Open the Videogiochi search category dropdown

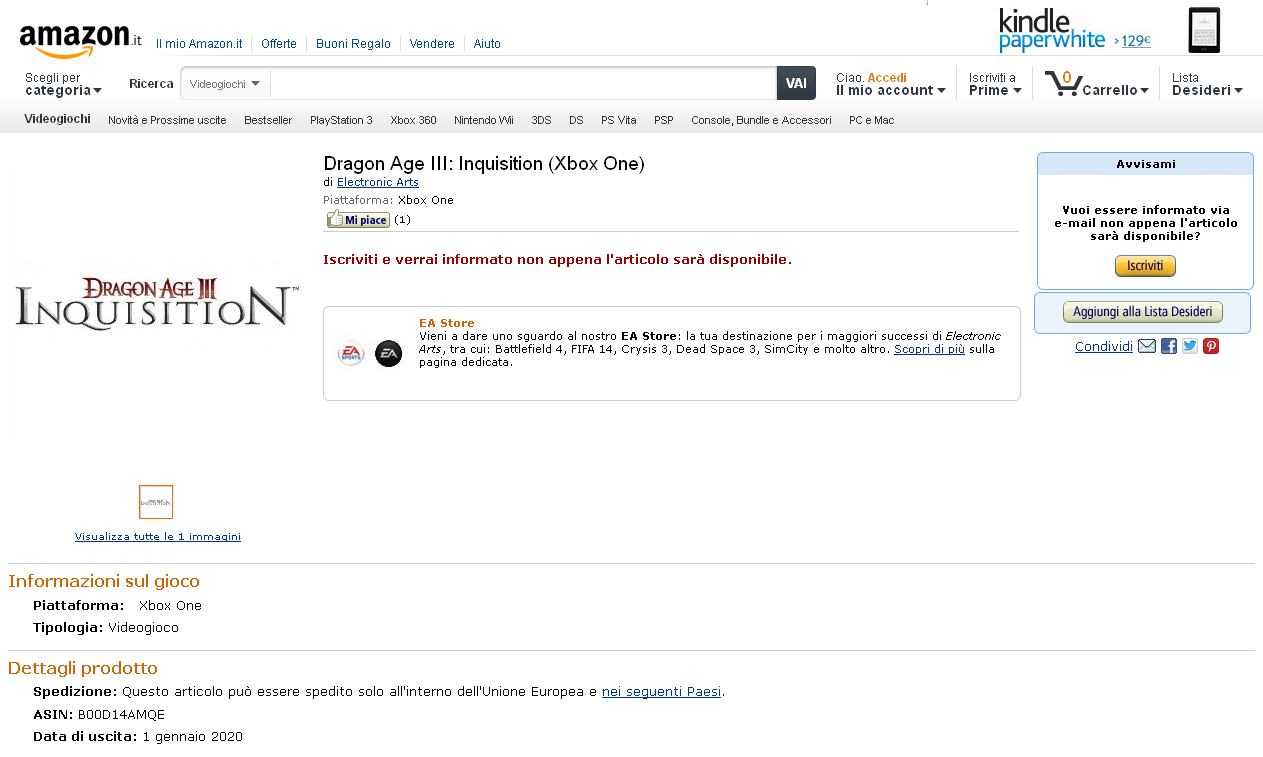225,84
